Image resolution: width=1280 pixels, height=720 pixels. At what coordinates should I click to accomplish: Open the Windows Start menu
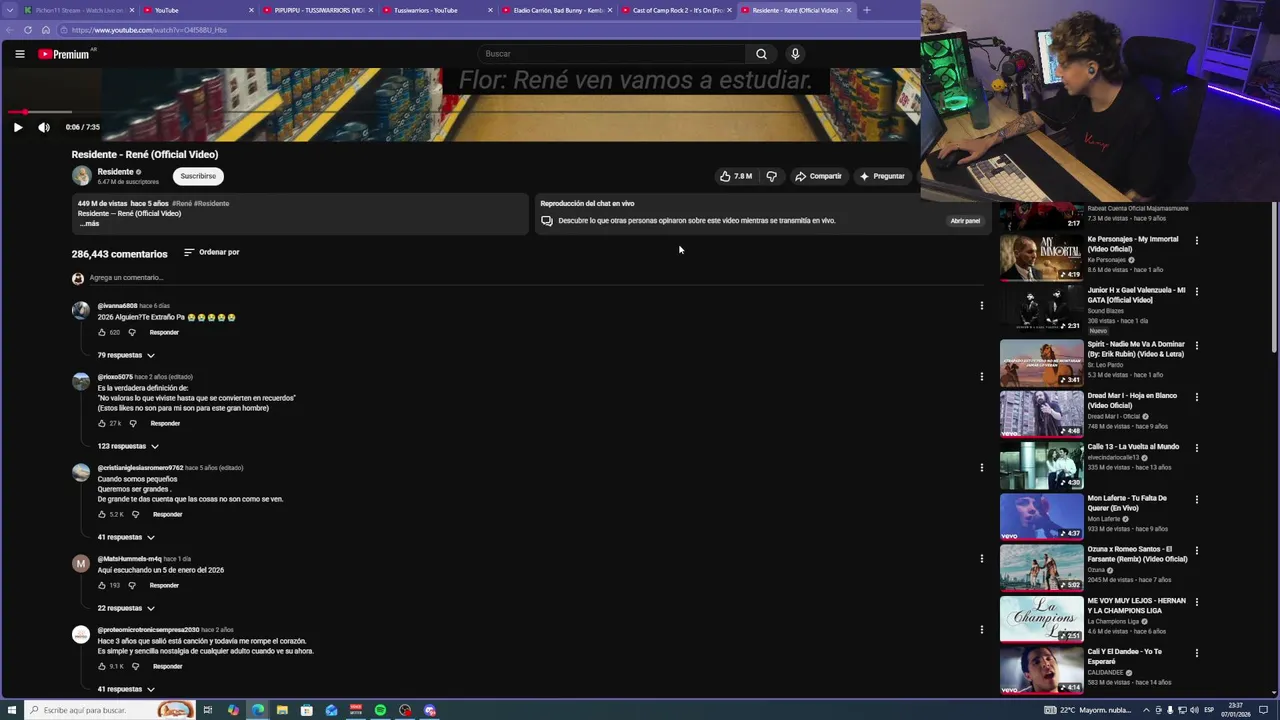[11, 710]
